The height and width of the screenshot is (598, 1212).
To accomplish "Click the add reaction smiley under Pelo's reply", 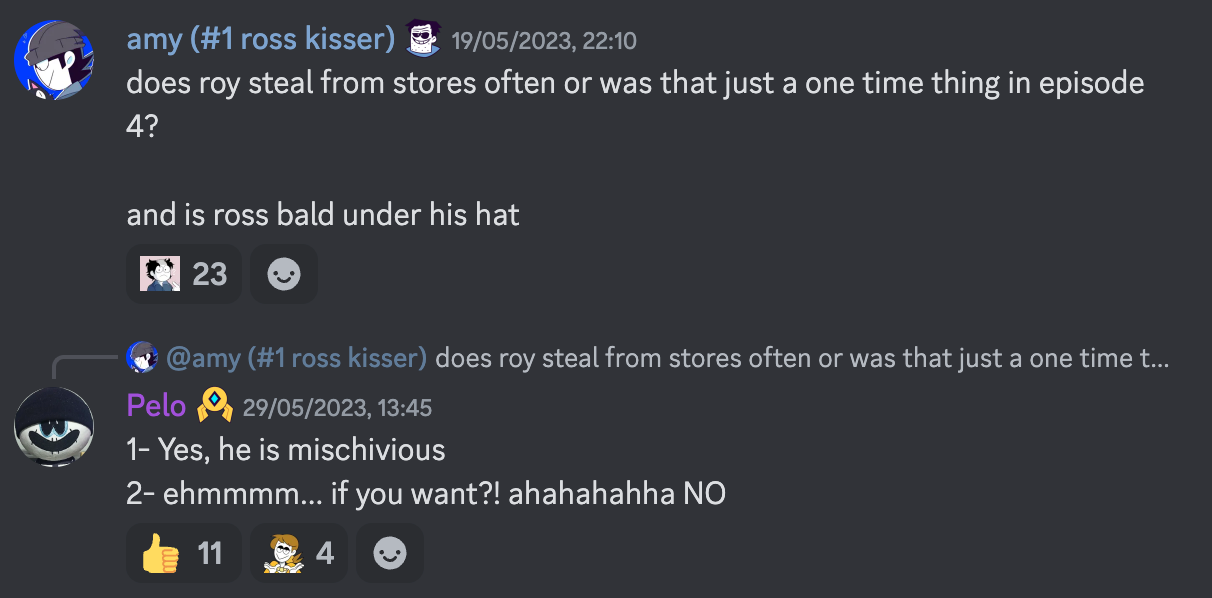I will [x=390, y=553].
